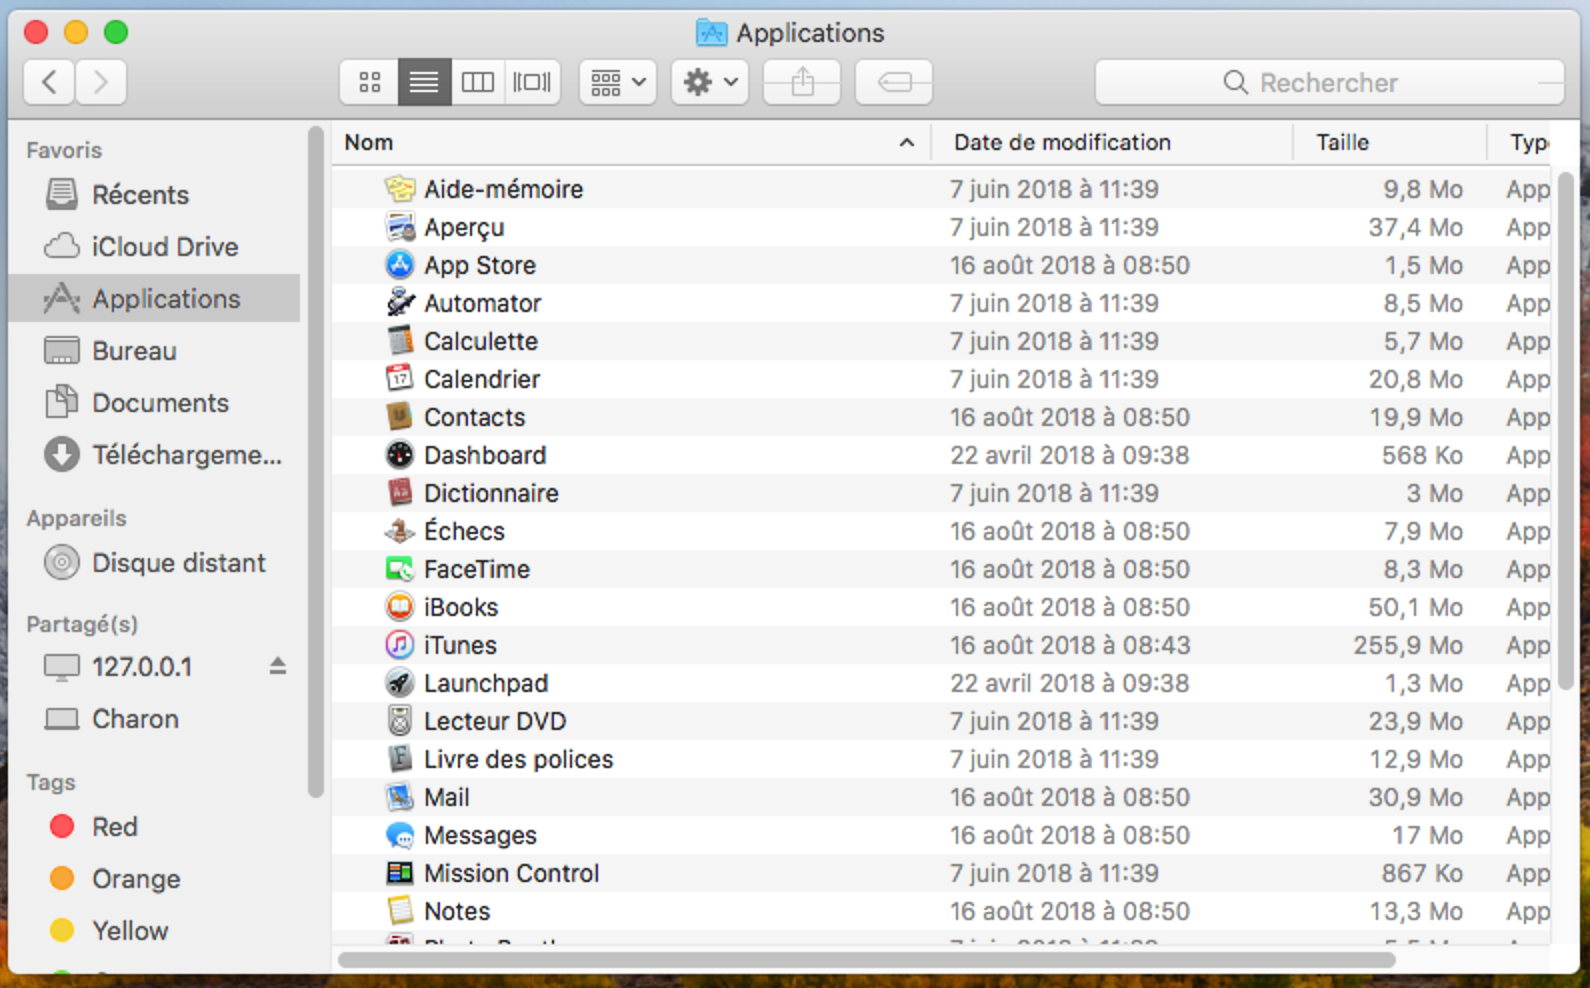The width and height of the screenshot is (1590, 988).
Task: Click the App Store app icon
Action: [x=400, y=265]
